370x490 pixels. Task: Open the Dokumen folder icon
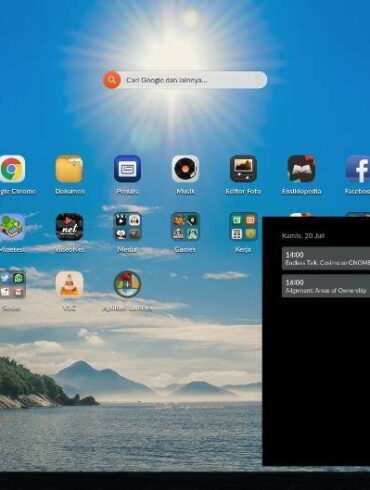[69, 169]
